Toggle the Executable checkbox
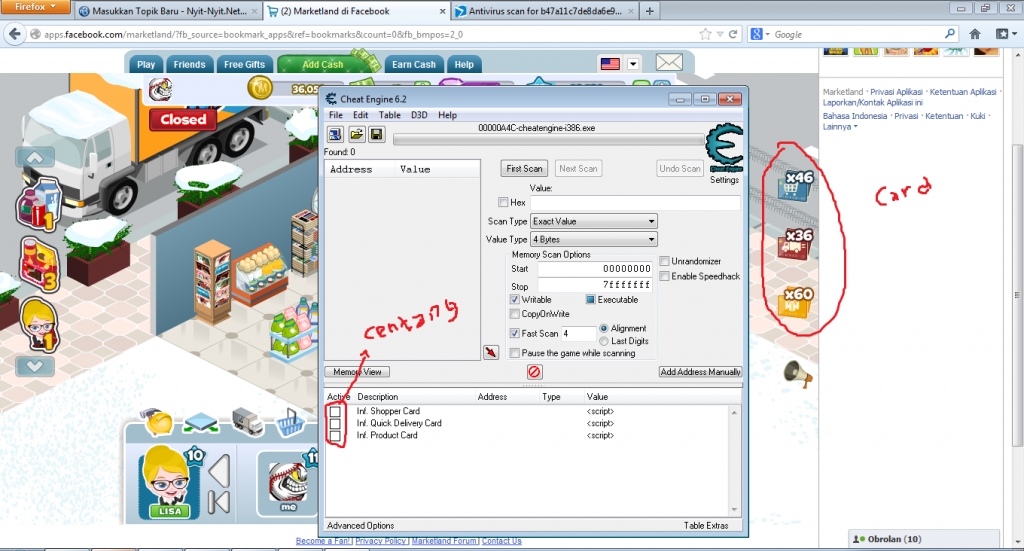1024x551 pixels. [590, 300]
